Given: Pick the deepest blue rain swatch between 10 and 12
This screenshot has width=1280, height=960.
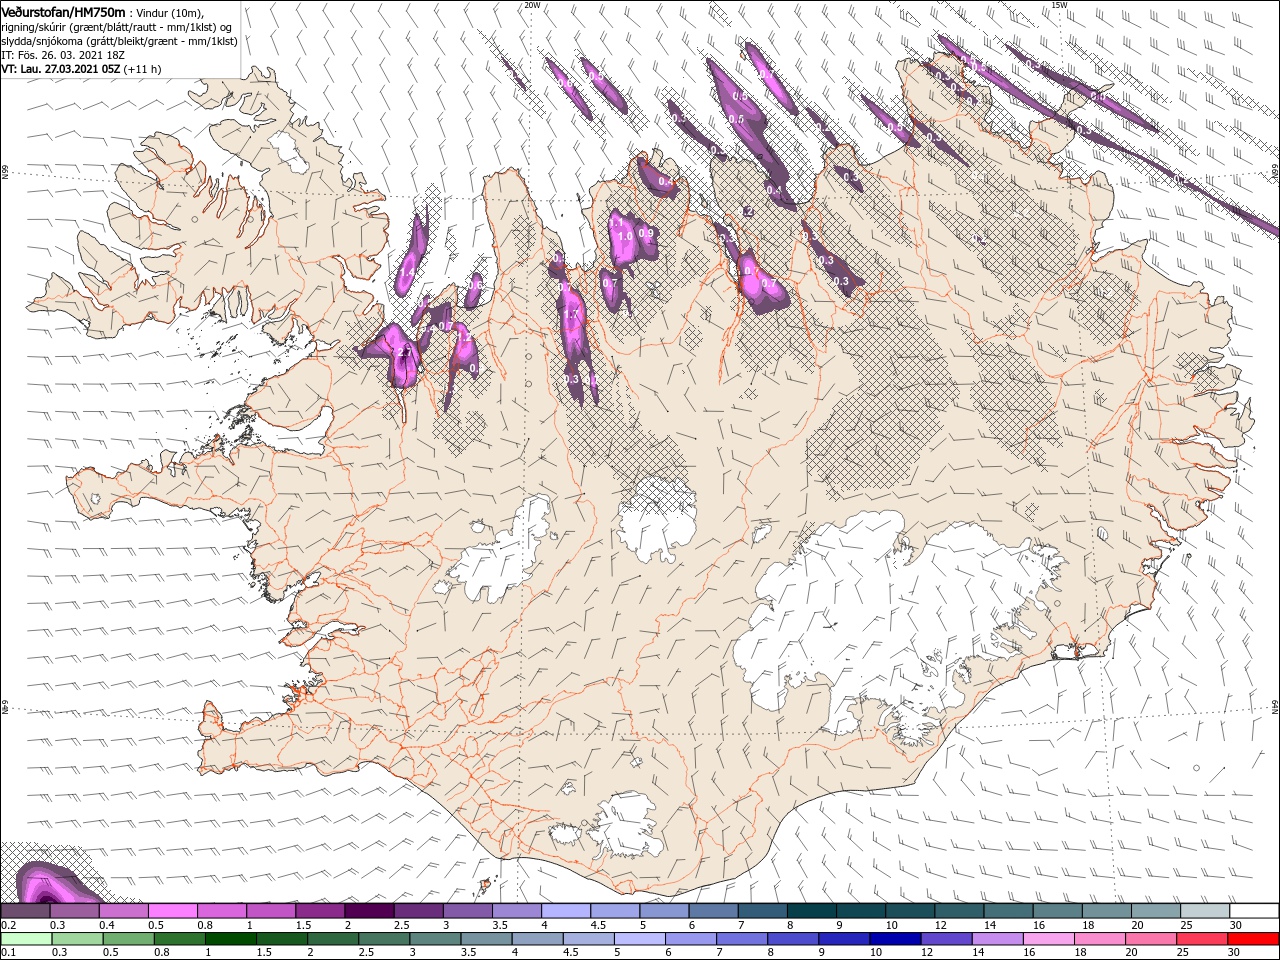Looking at the screenshot, I should pyautogui.click(x=893, y=939).
